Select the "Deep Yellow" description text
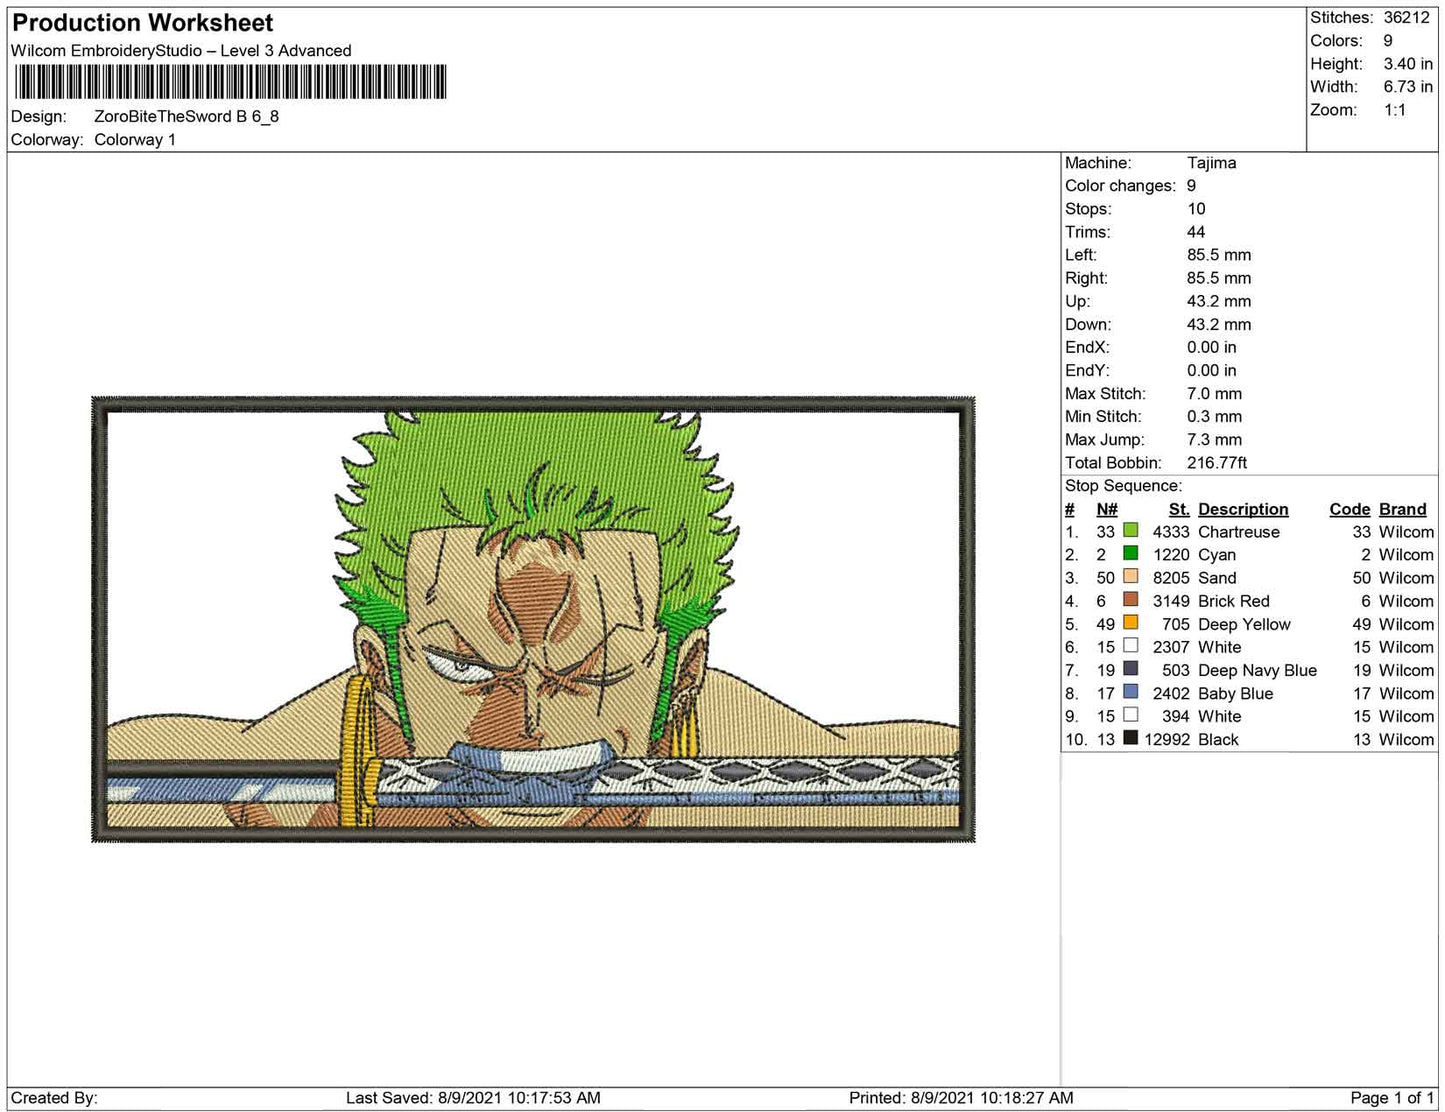 point(1244,624)
